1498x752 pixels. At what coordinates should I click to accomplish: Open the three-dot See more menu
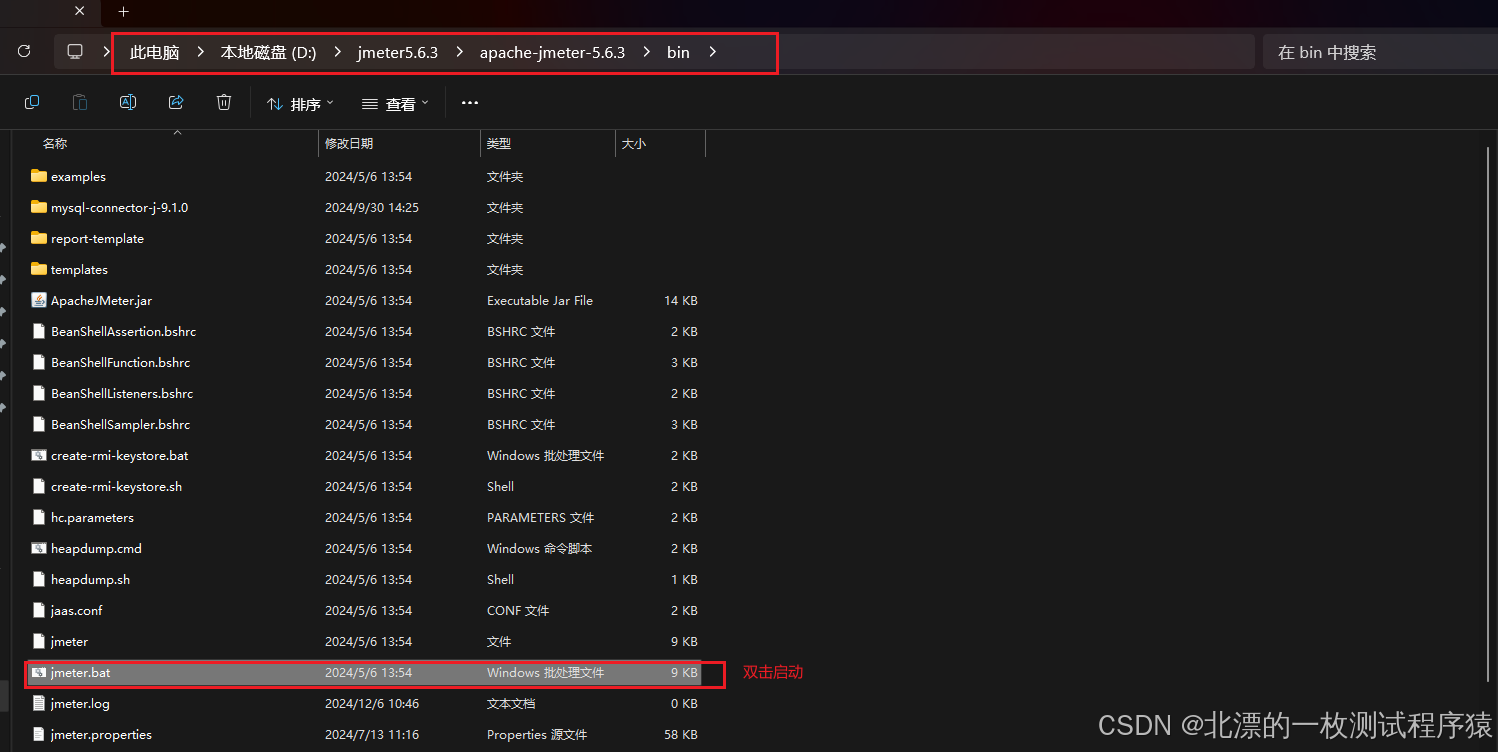470,103
